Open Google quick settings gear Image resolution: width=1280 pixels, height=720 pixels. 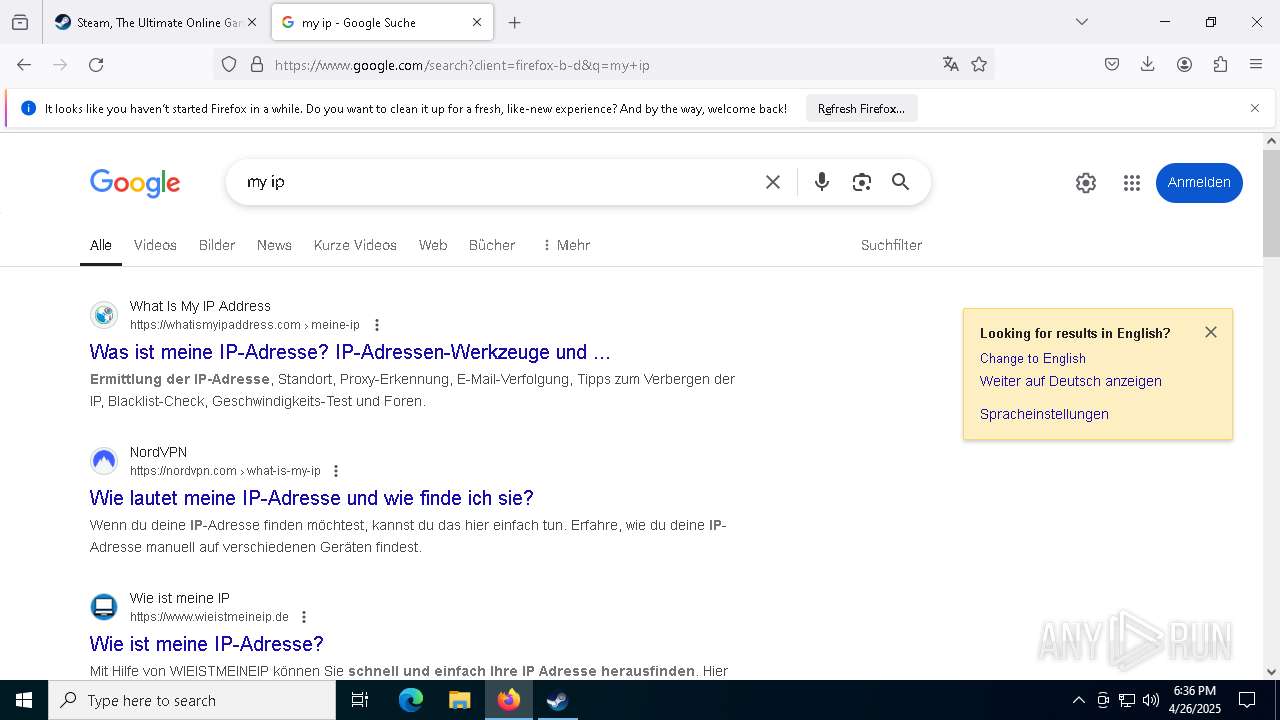(x=1086, y=183)
